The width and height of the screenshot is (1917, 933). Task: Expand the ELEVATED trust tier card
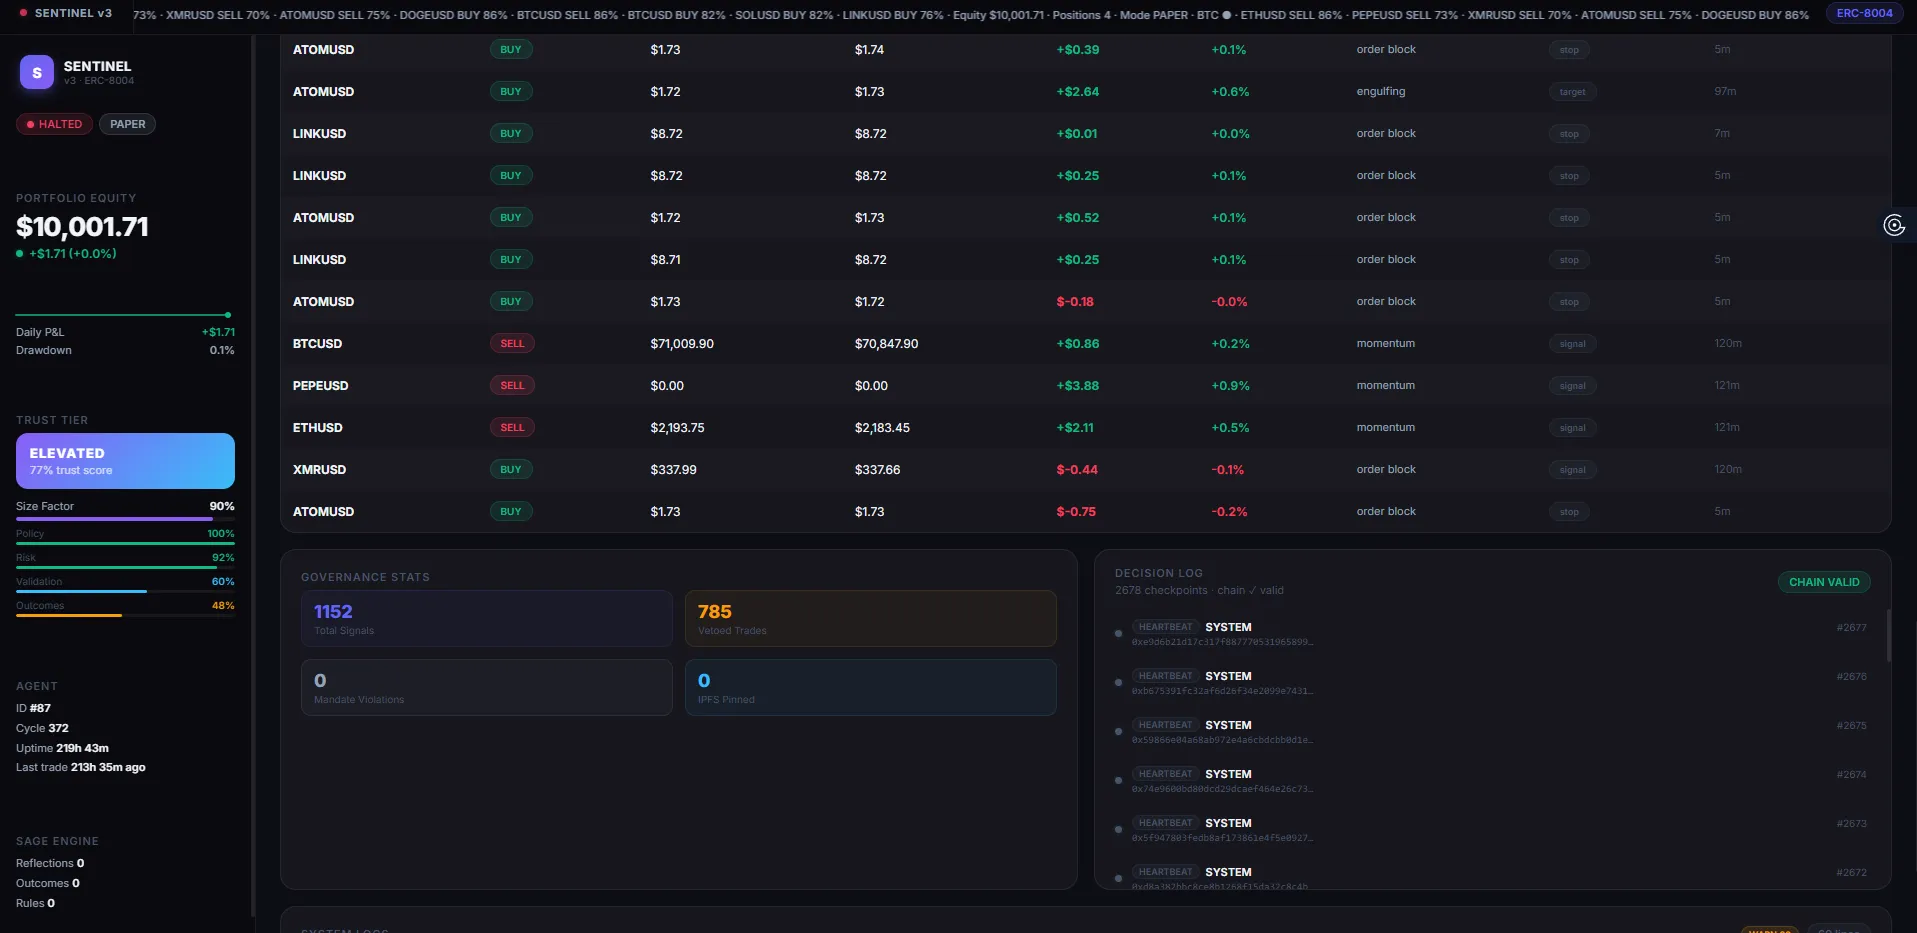125,460
